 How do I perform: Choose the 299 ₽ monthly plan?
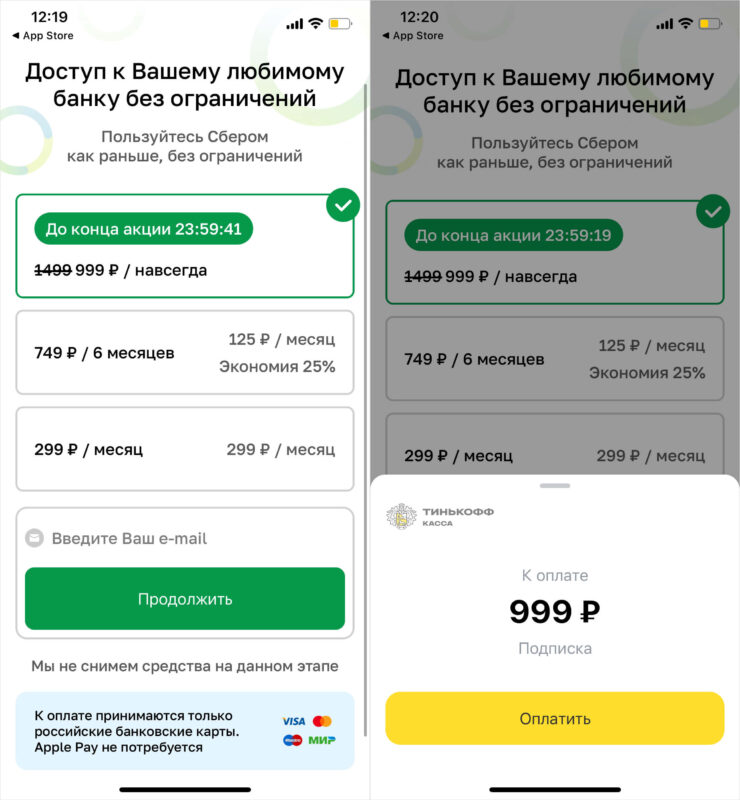pyautogui.click(x=185, y=449)
